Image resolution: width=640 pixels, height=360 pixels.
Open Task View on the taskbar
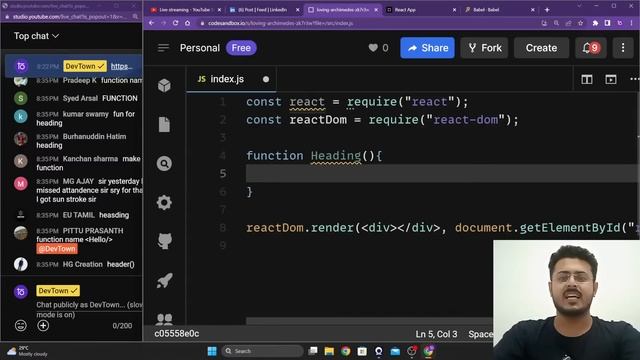click(x=313, y=351)
